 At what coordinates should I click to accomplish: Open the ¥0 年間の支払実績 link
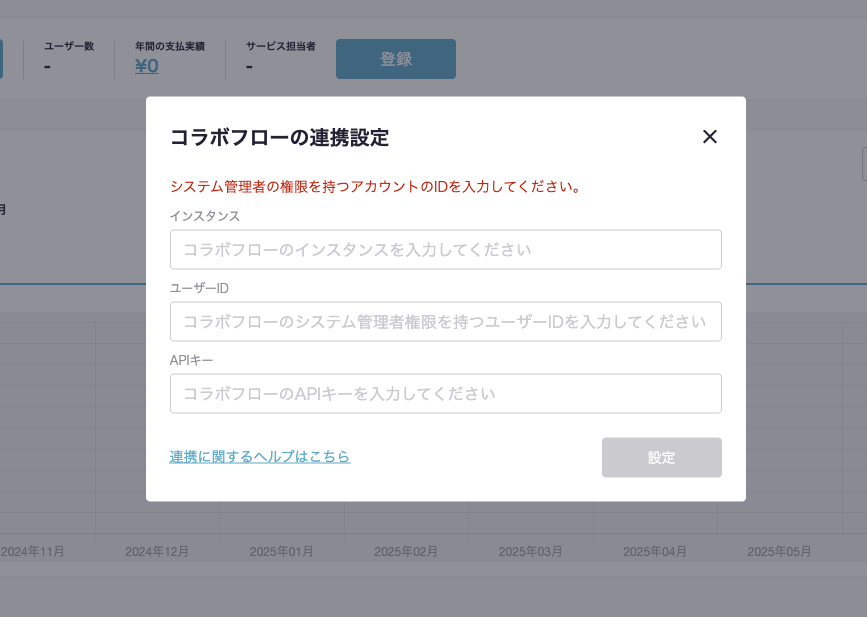tap(147, 66)
